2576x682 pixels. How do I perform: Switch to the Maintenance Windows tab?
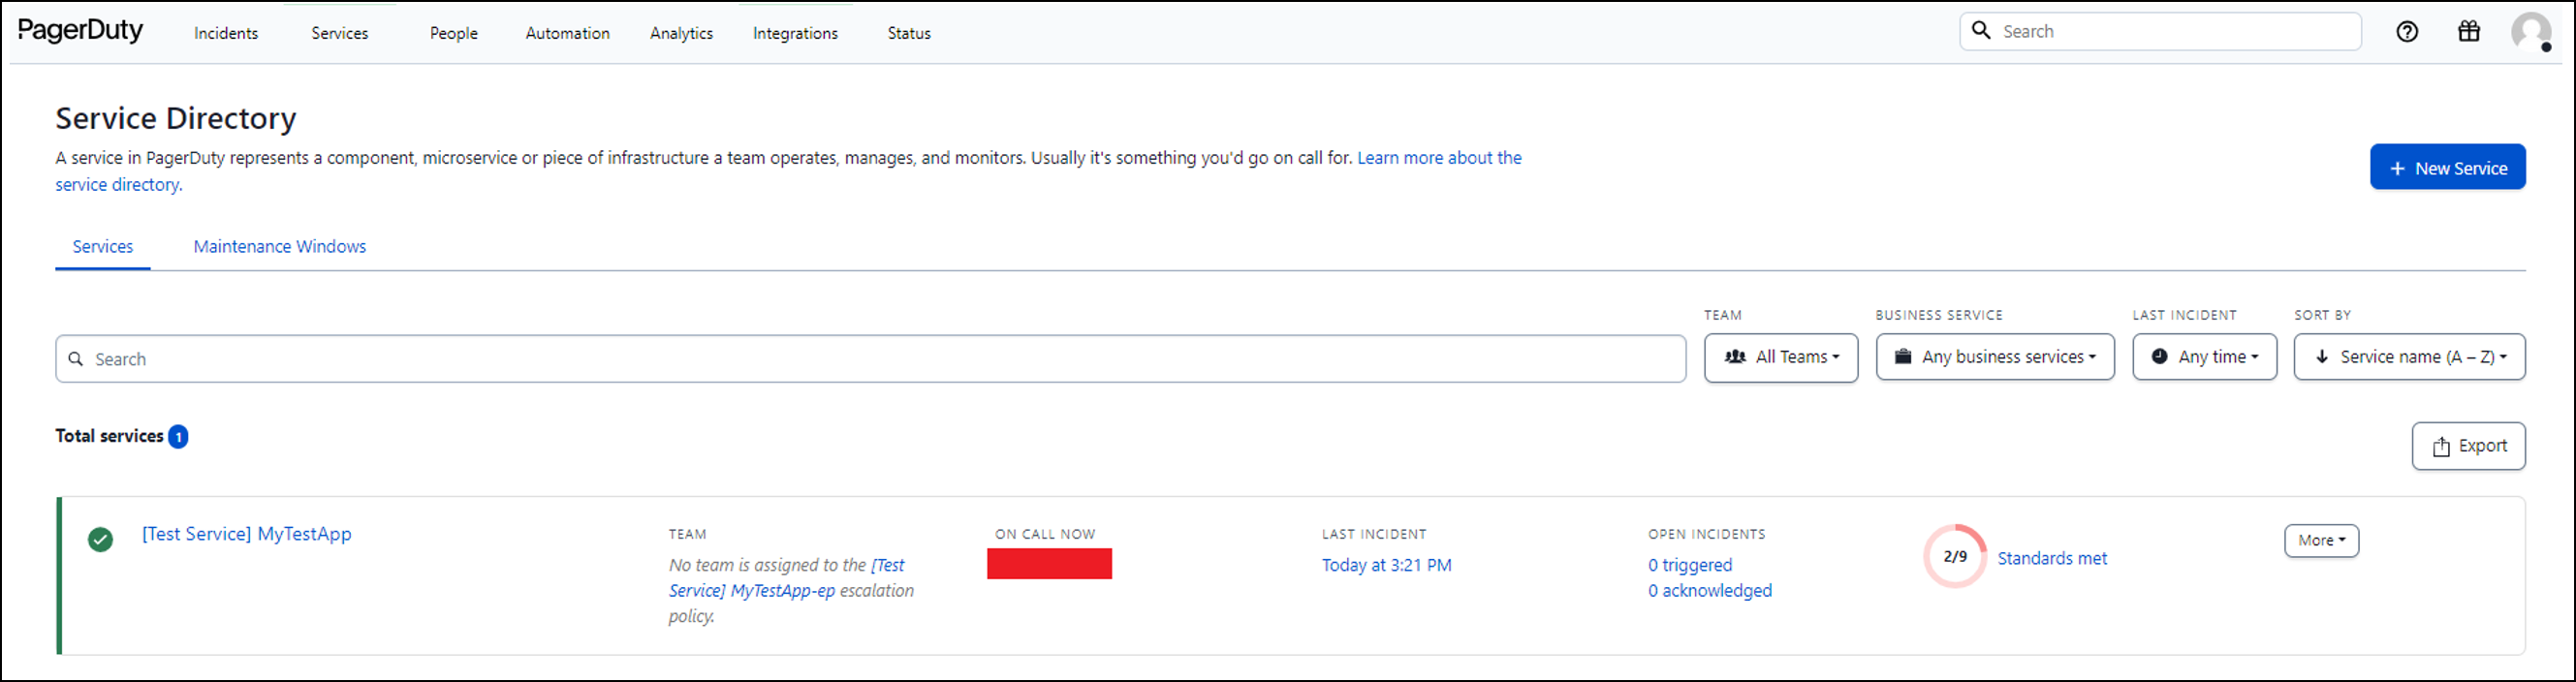click(x=279, y=247)
